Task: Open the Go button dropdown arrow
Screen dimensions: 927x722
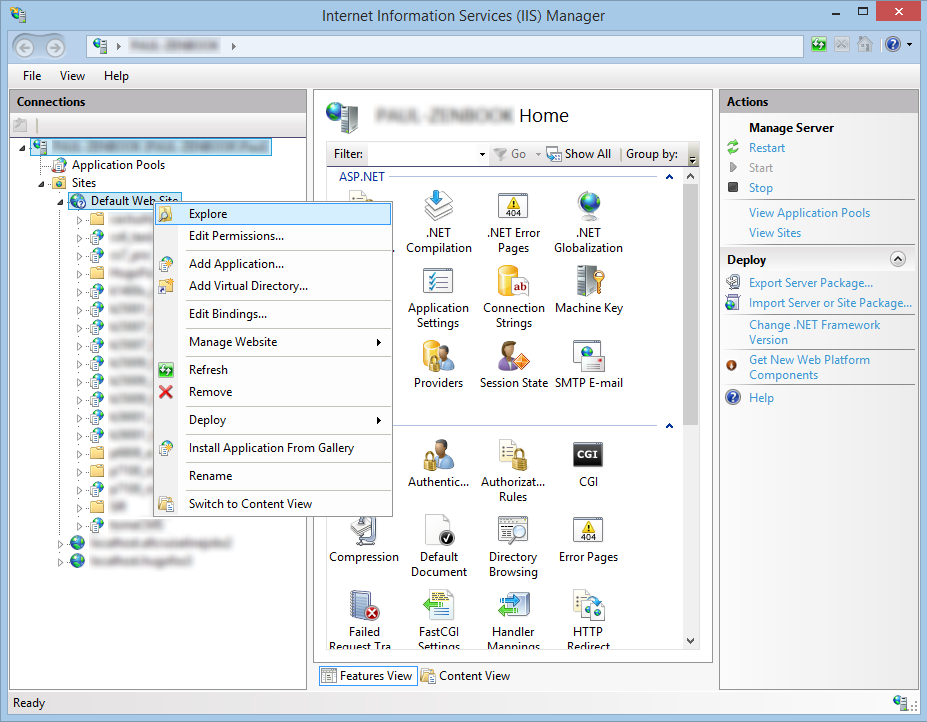Action: click(538, 154)
